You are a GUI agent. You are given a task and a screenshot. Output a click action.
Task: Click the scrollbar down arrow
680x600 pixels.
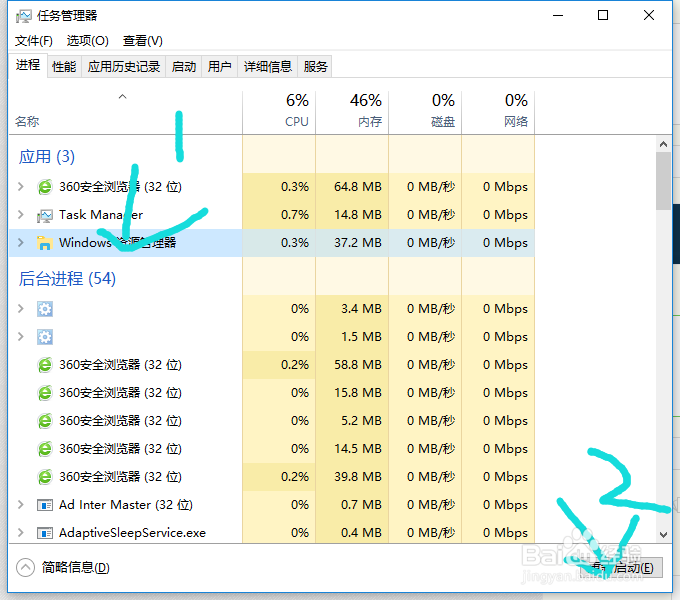(664, 535)
